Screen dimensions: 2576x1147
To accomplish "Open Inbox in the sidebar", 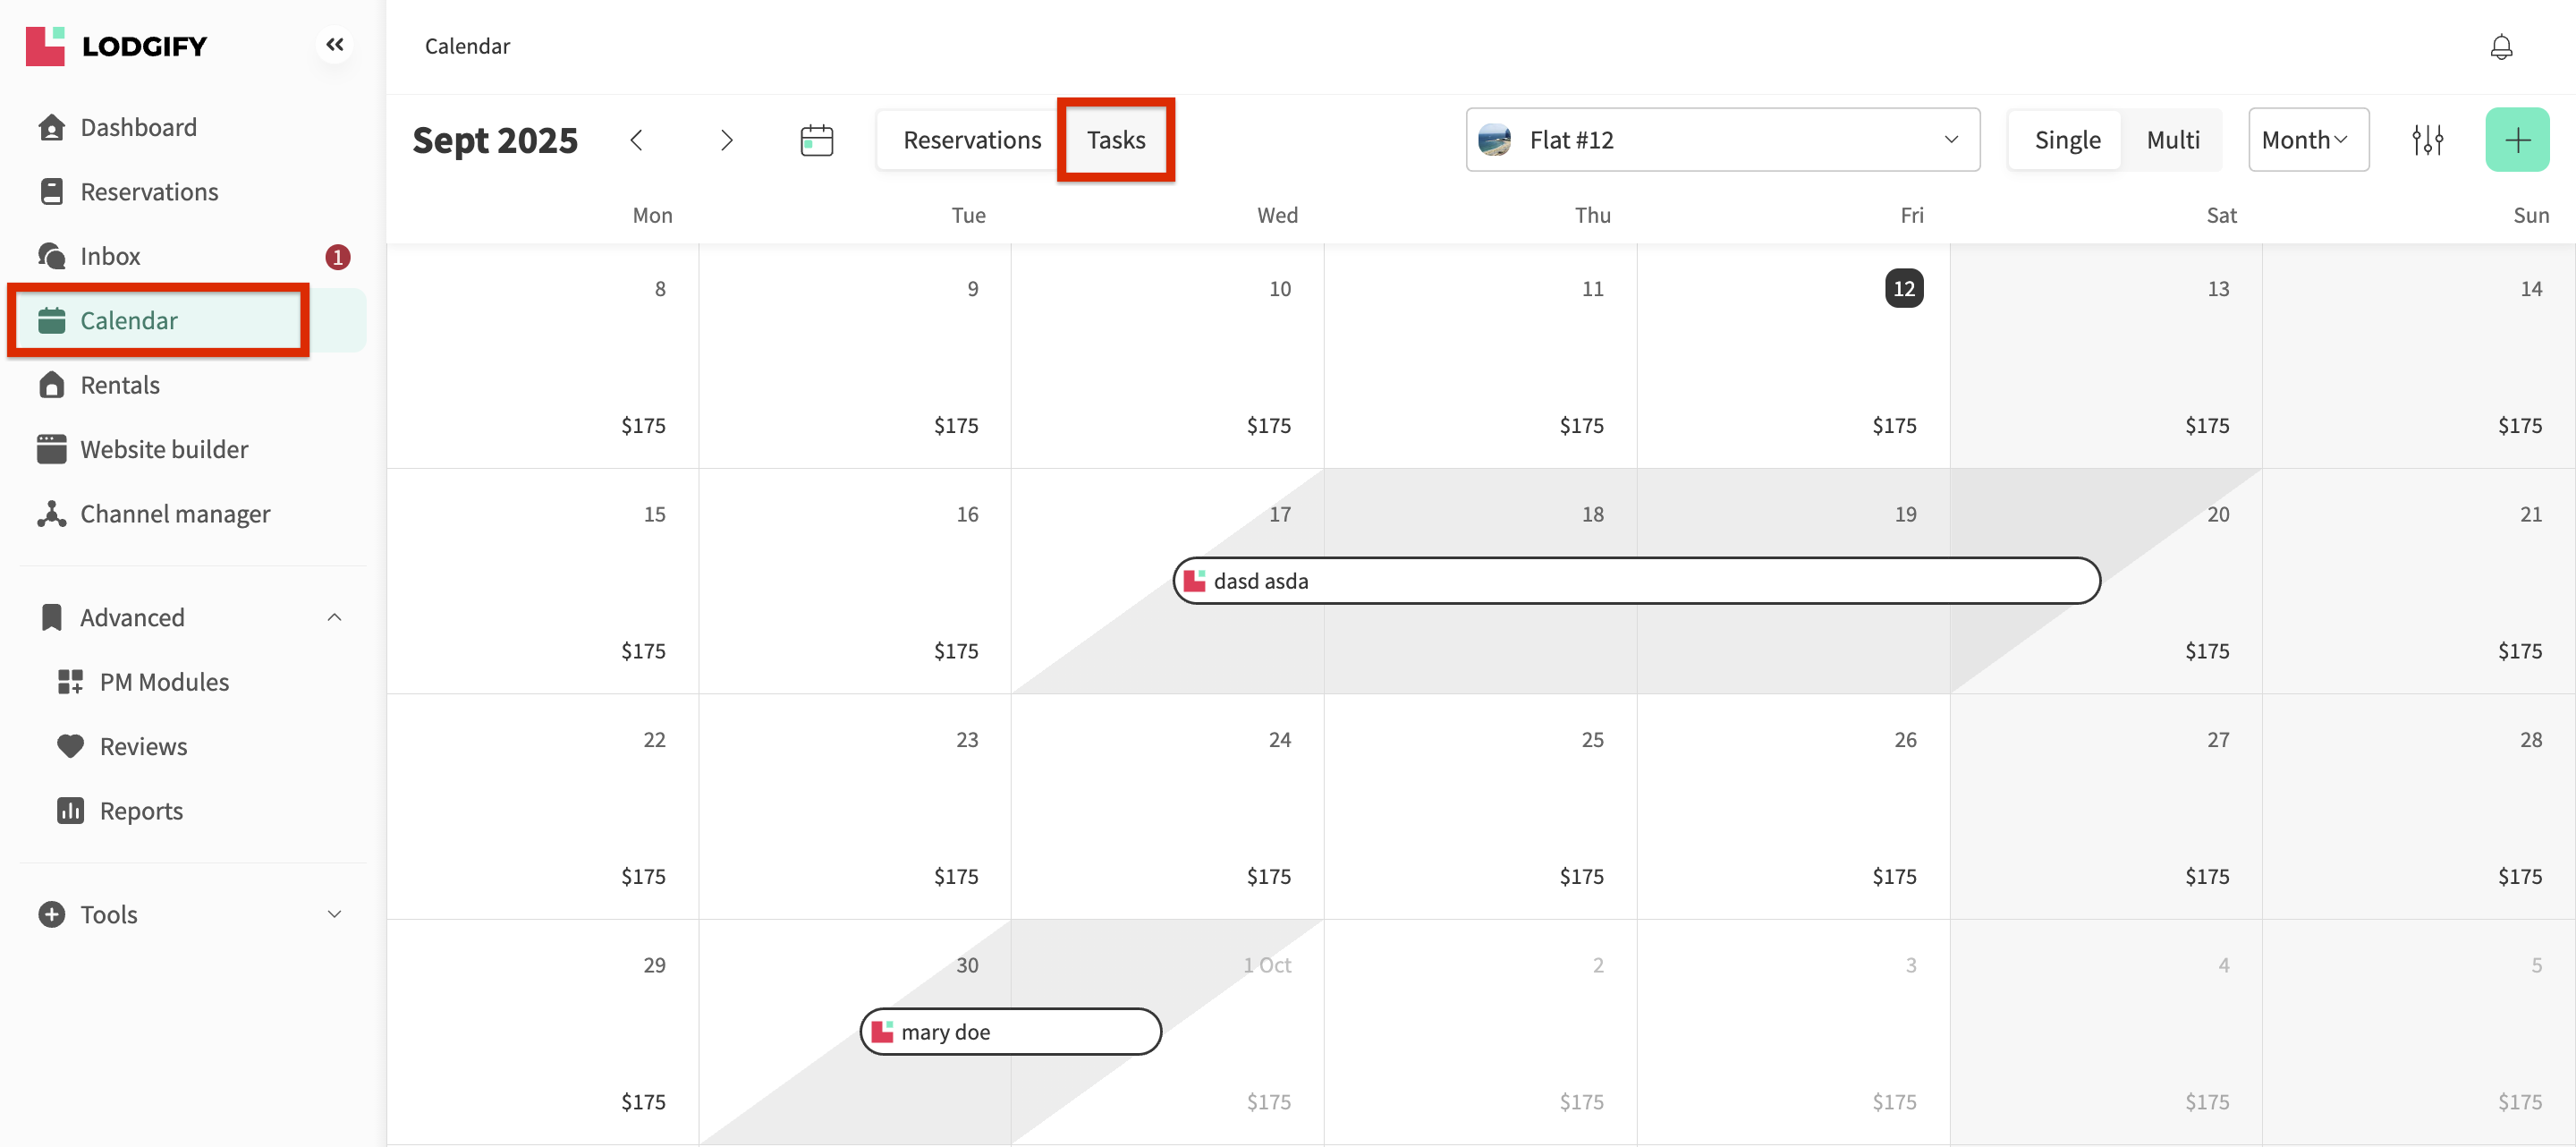I will 110,257.
